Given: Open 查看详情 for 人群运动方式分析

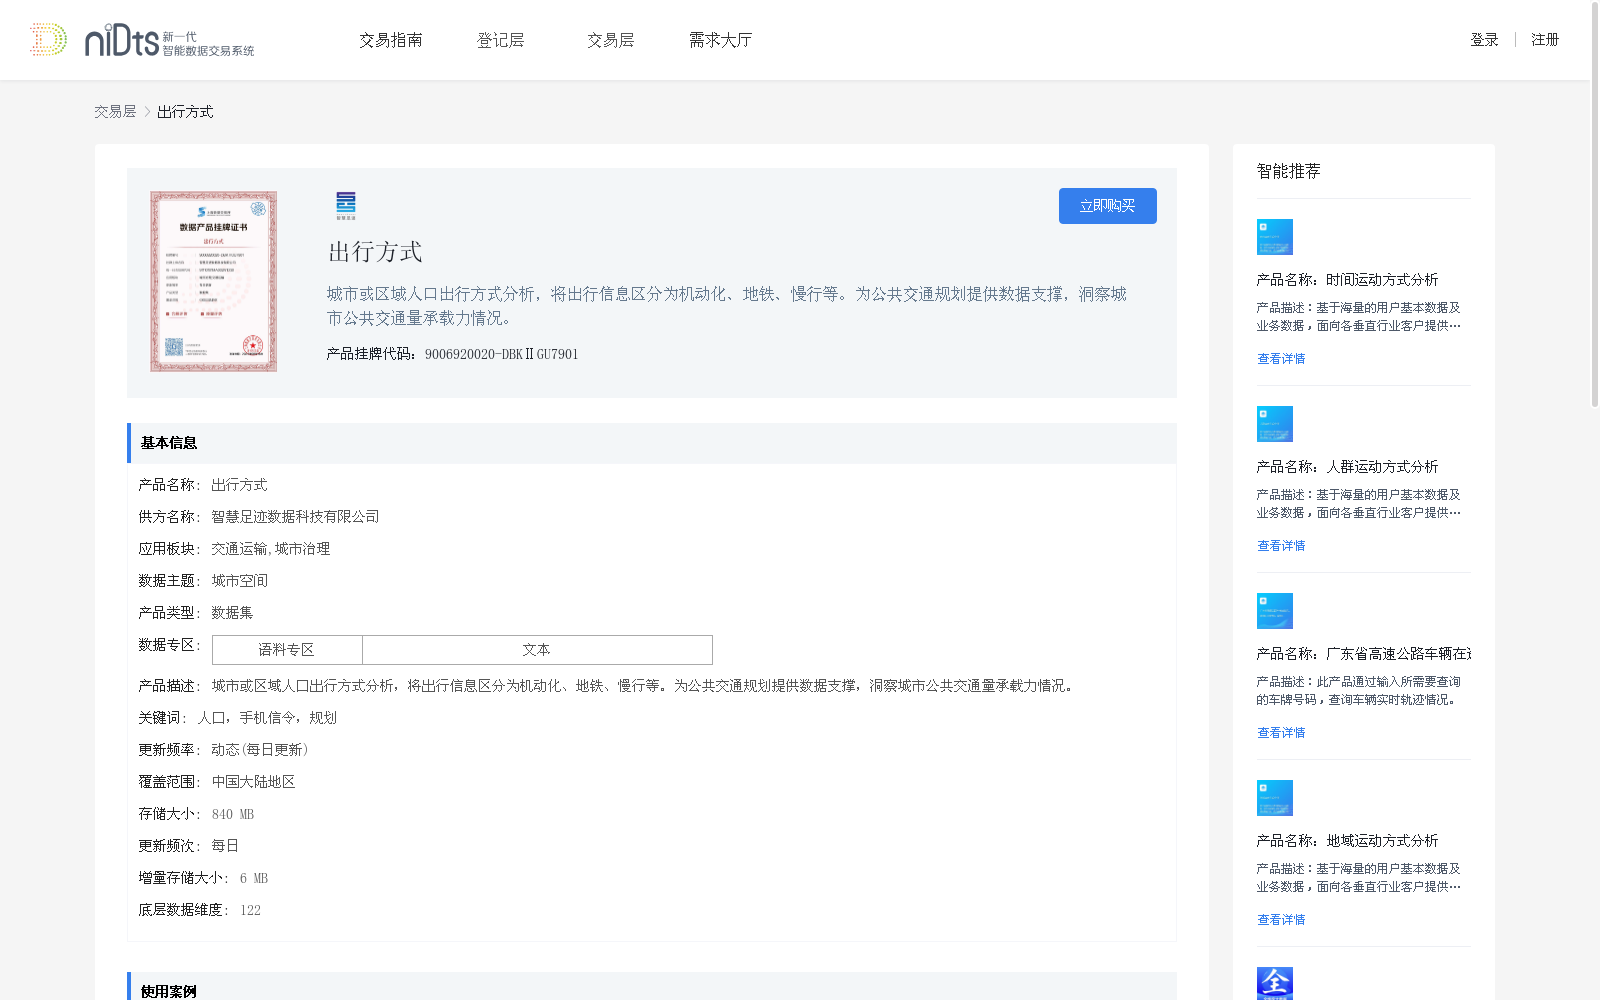Looking at the screenshot, I should pyautogui.click(x=1281, y=546).
